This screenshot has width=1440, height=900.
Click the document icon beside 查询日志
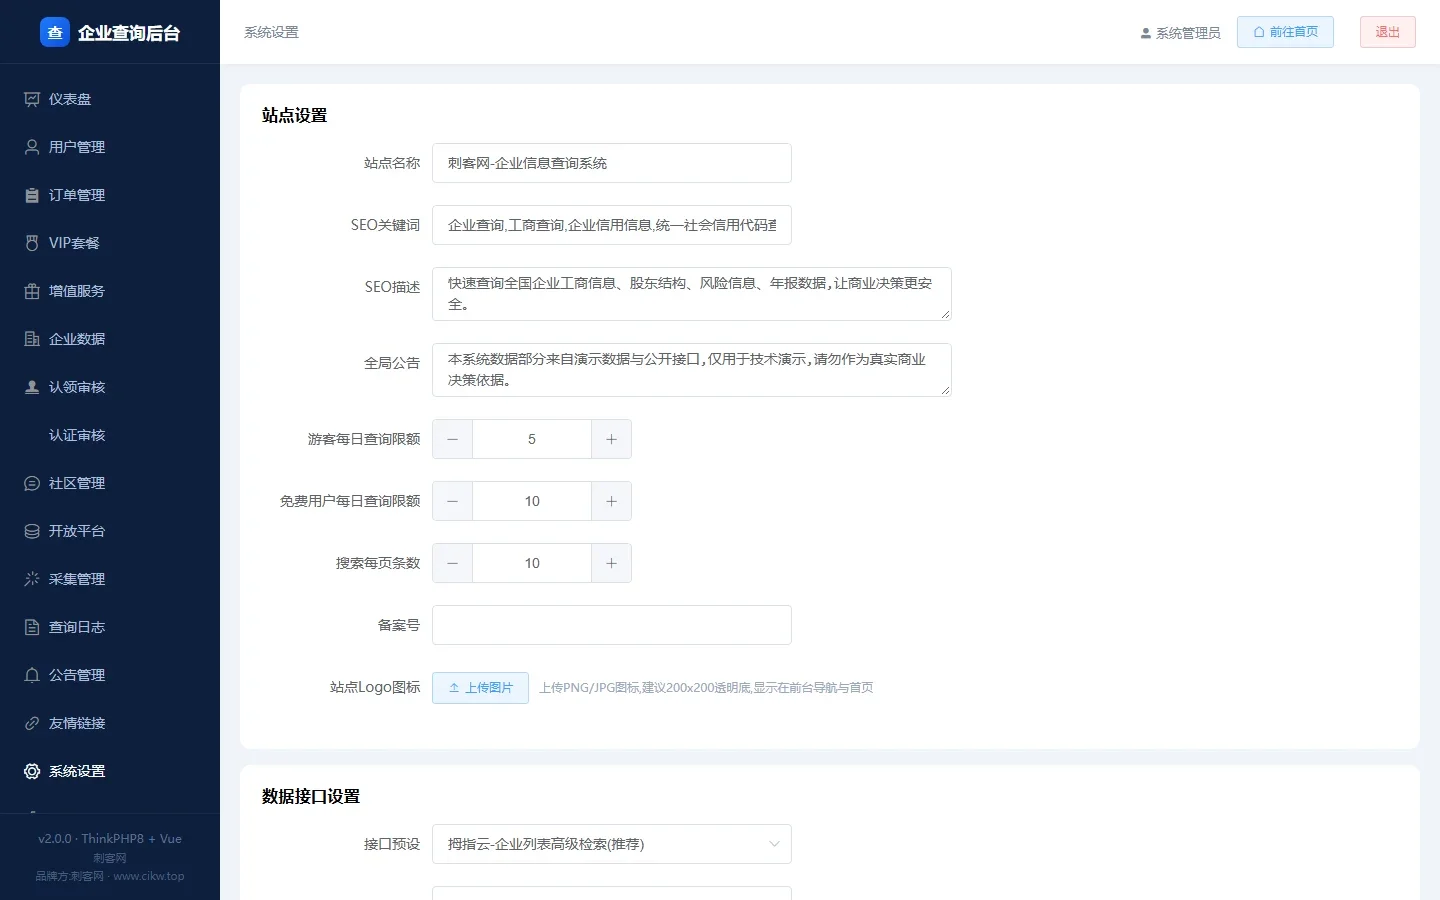point(32,627)
